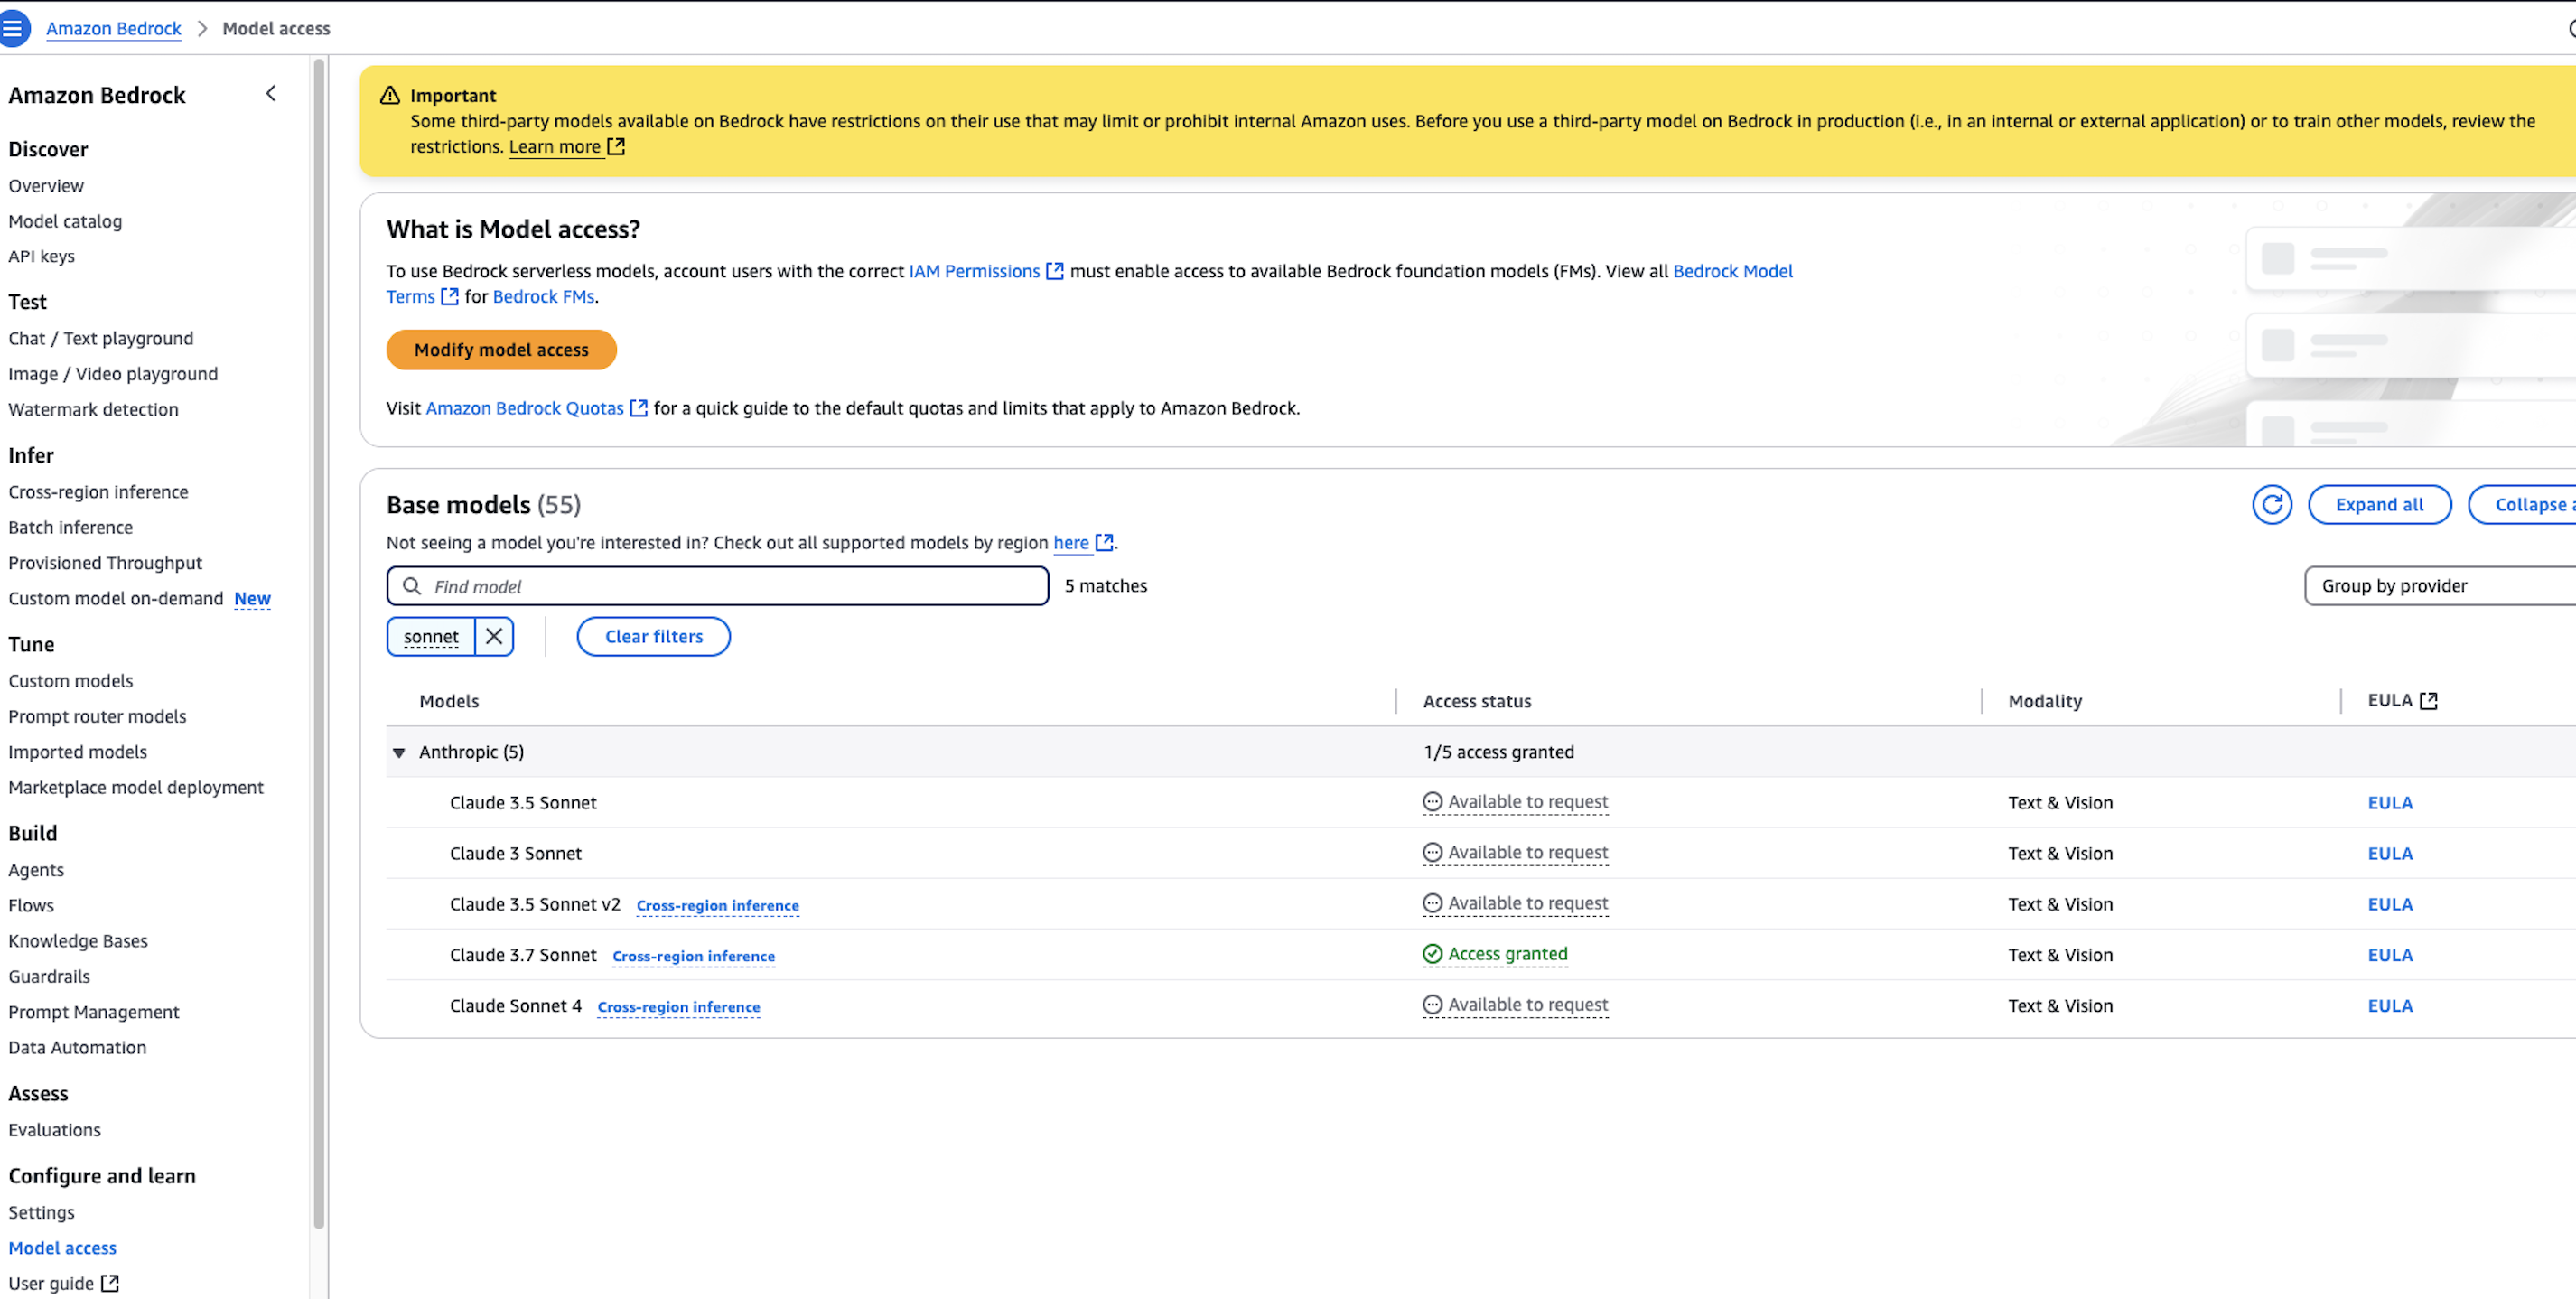
Task: Click the refresh icon above the models table
Action: coord(2271,504)
